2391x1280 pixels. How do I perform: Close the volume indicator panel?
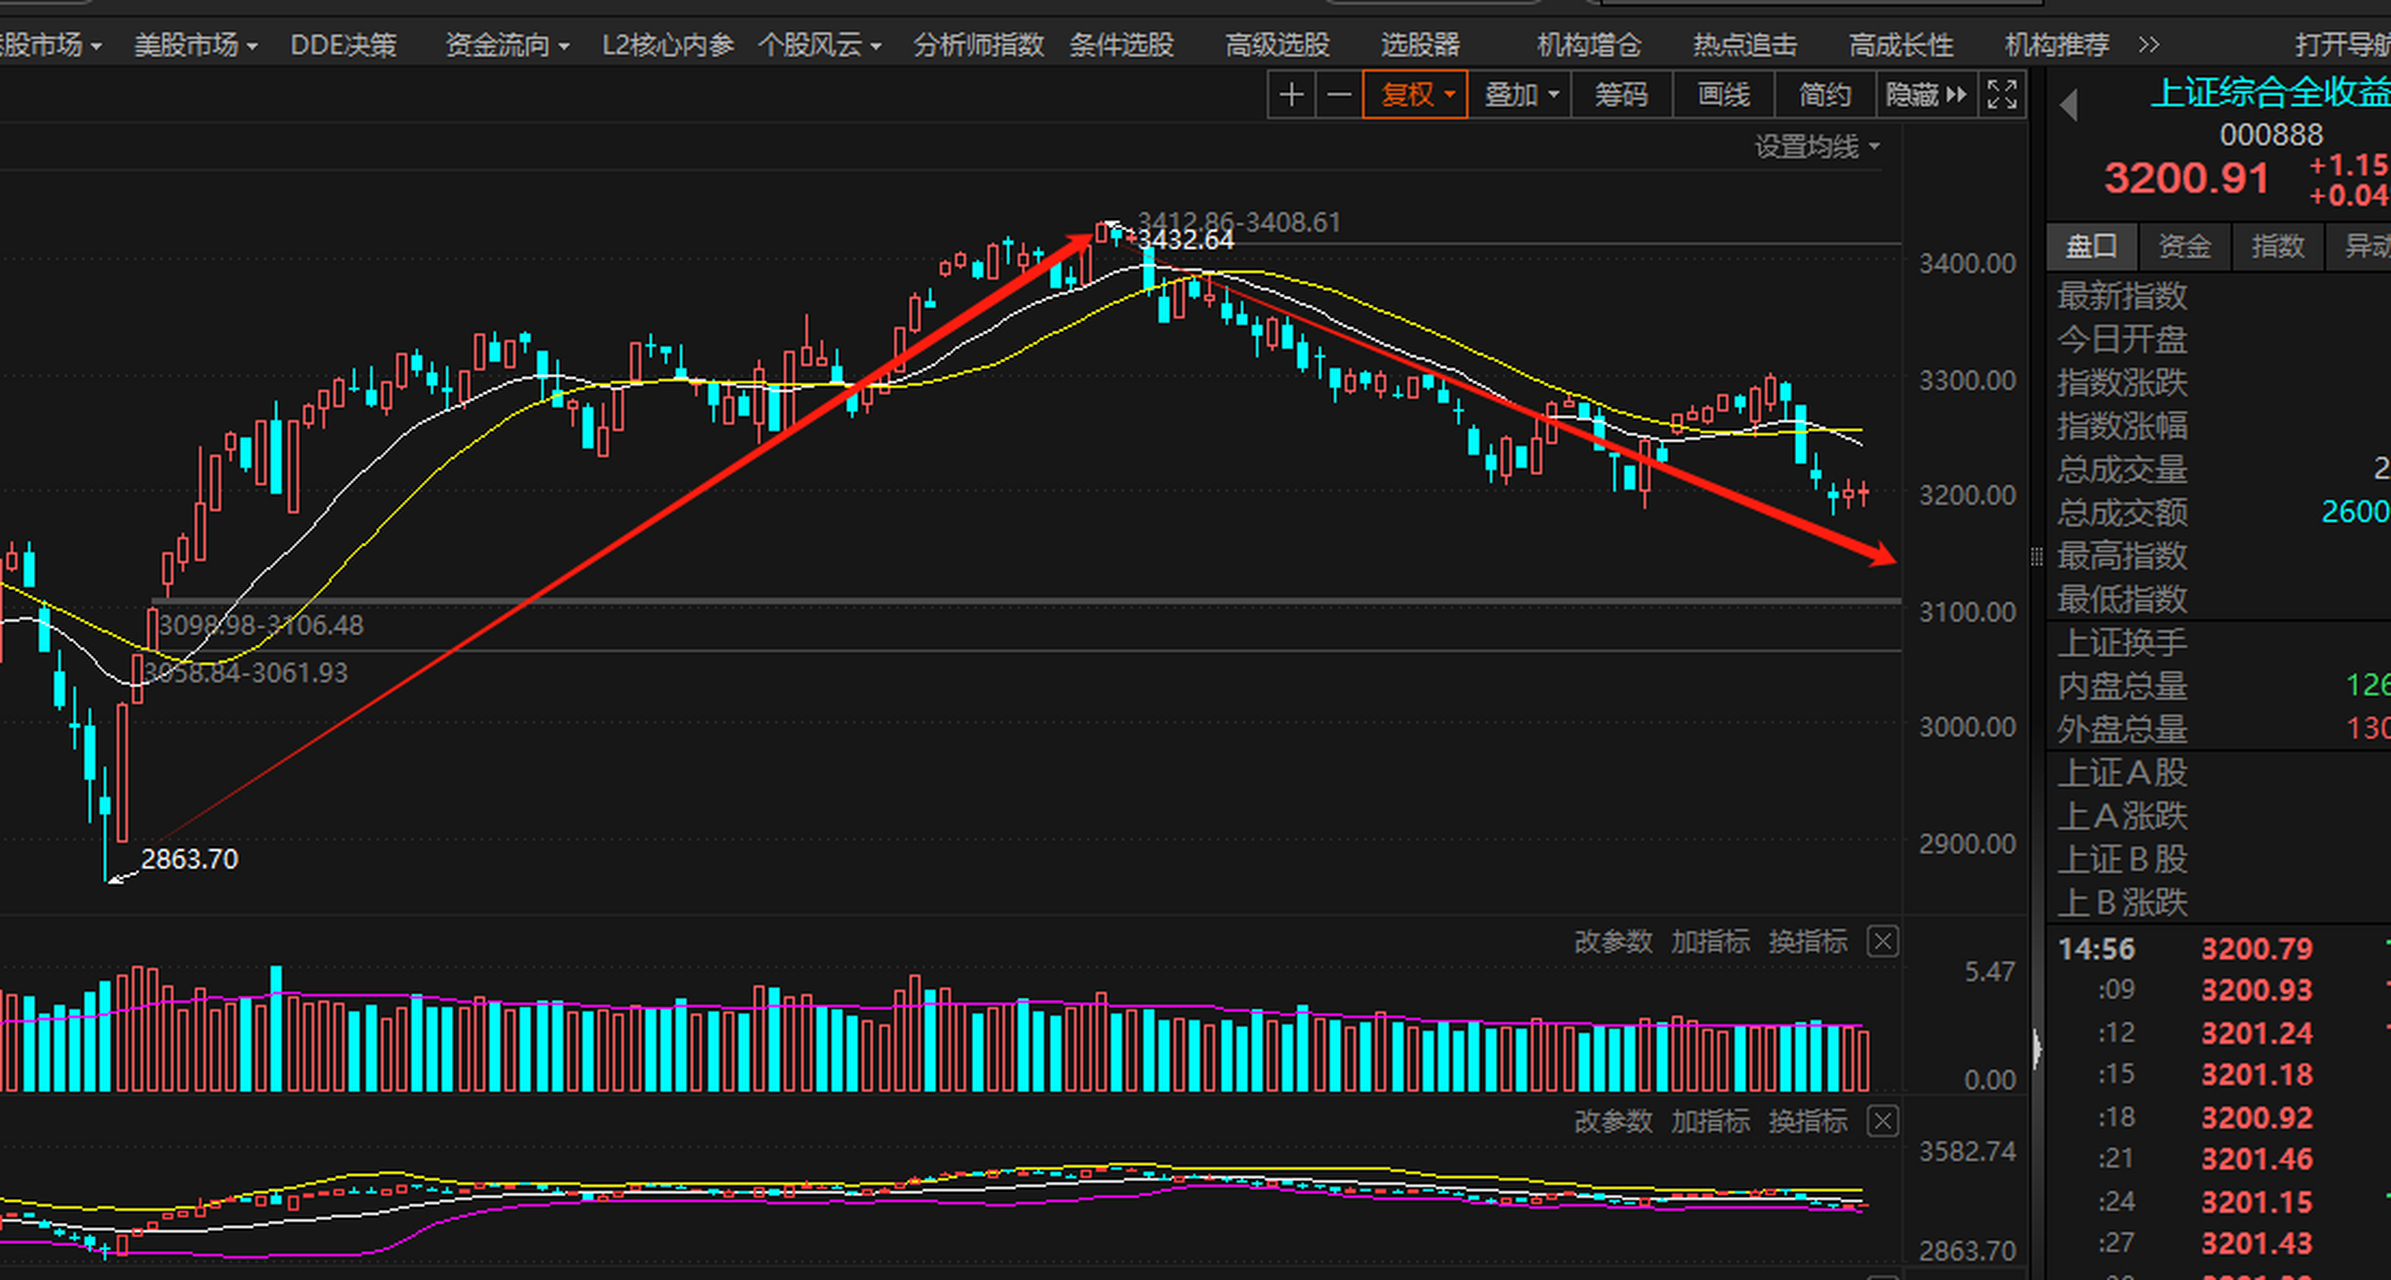(x=1882, y=942)
